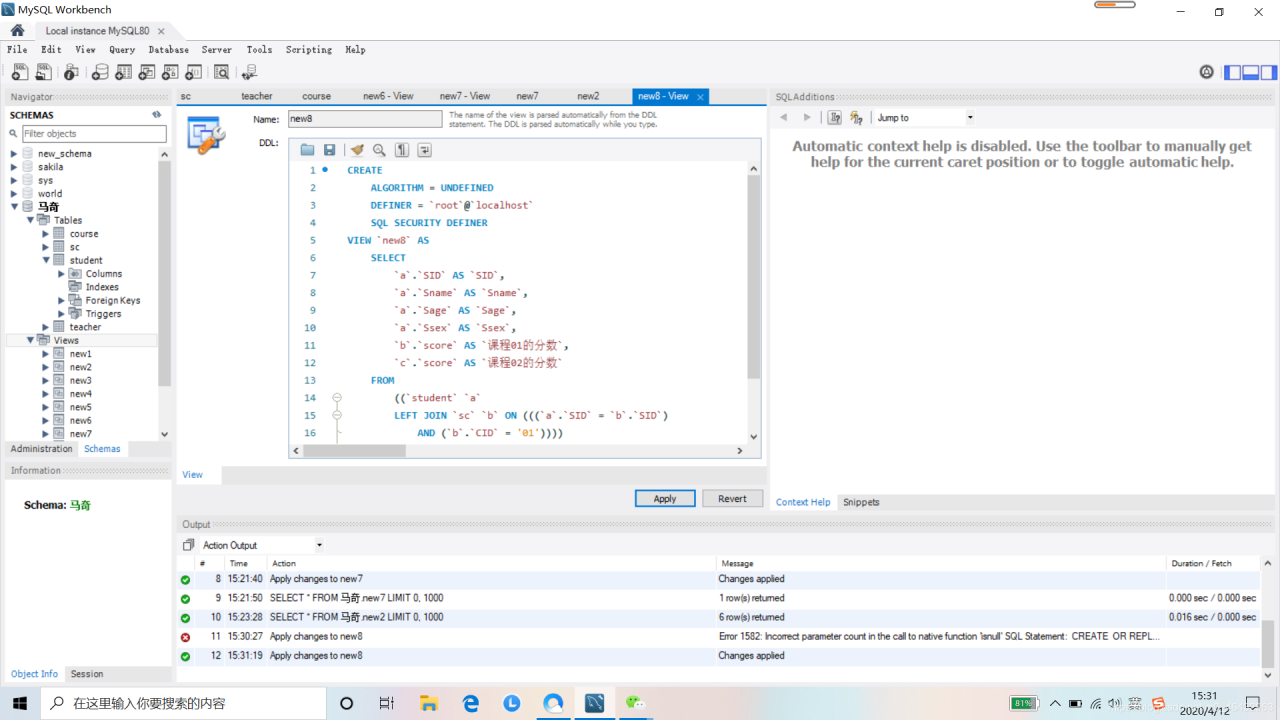This screenshot has width=1280, height=720.
Task: Switch to the teacher tab
Action: [x=257, y=96]
